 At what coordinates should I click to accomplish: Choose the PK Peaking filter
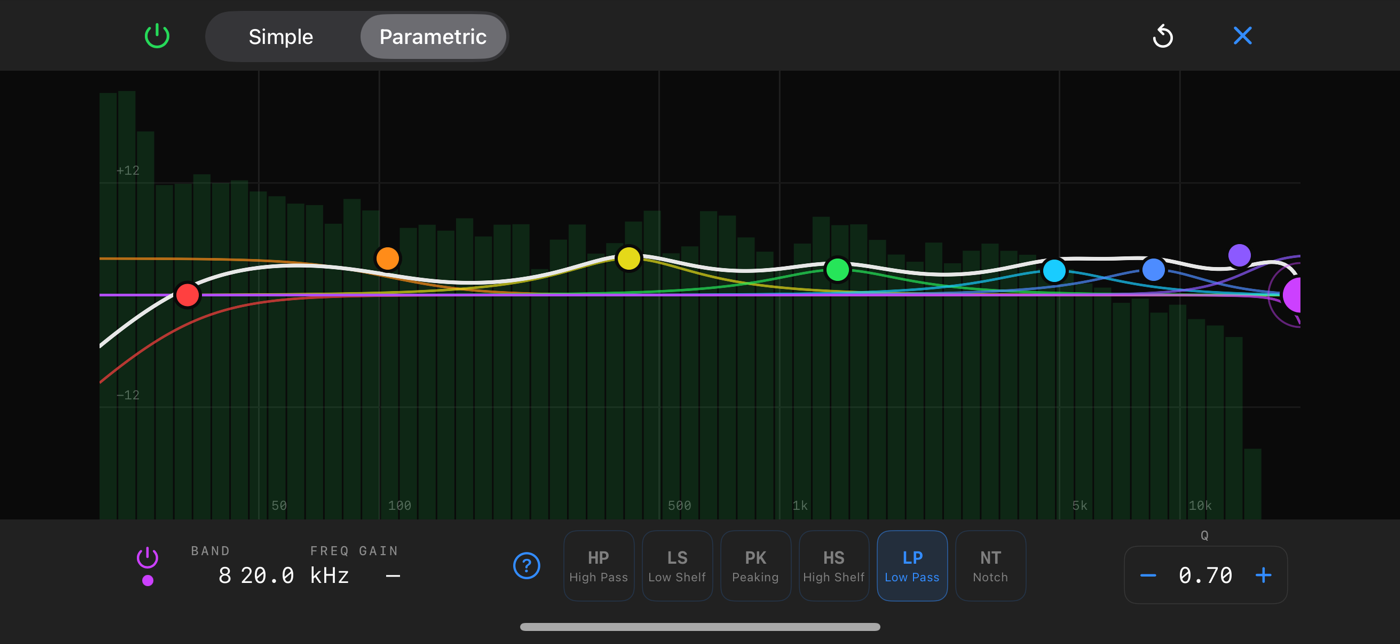(755, 566)
